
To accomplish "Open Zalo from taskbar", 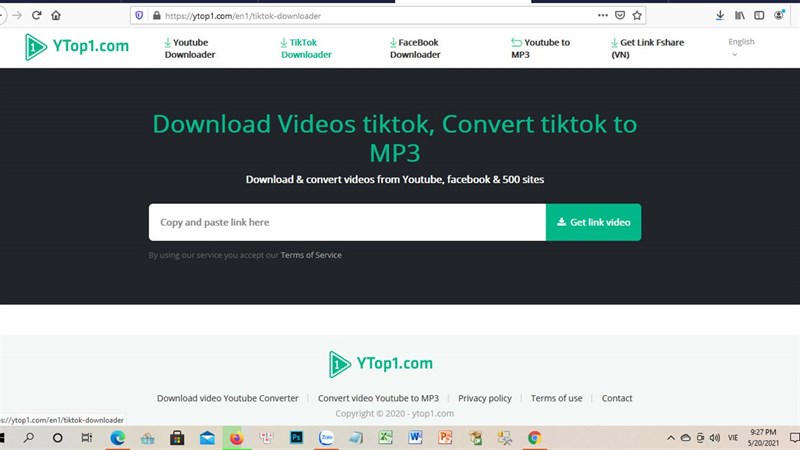I will 326,438.
